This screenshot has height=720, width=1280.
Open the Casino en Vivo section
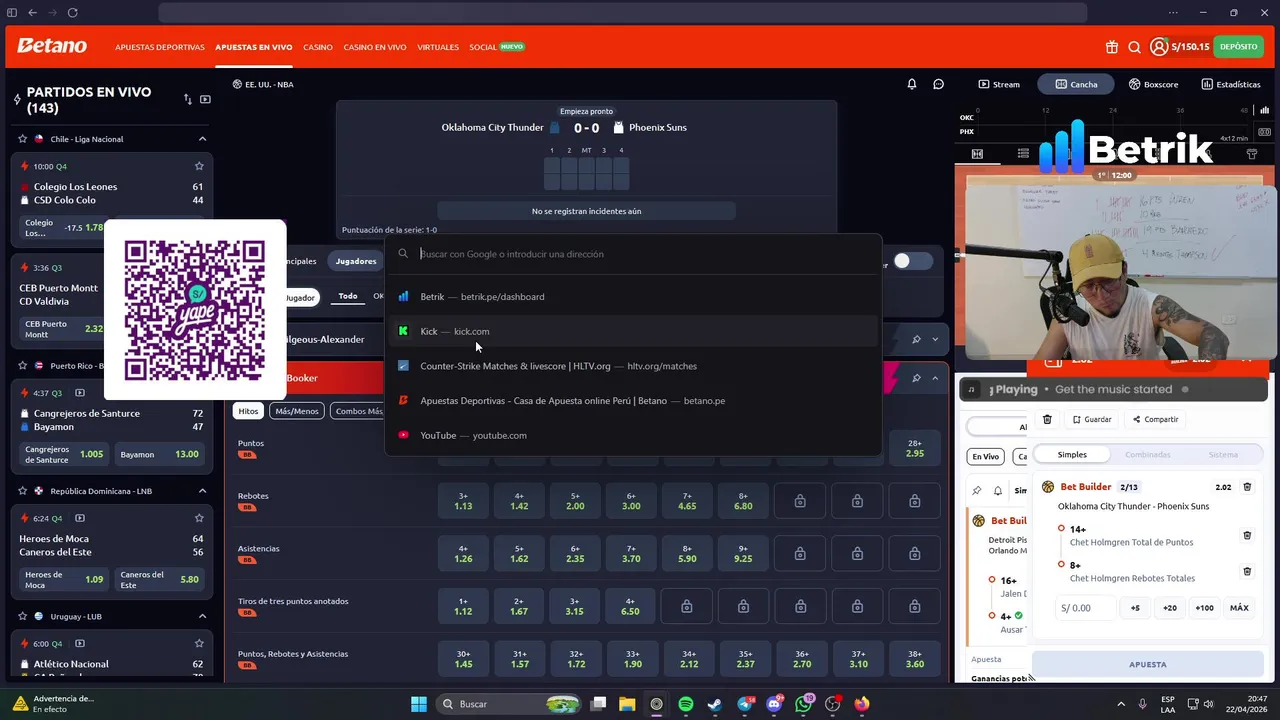point(375,47)
